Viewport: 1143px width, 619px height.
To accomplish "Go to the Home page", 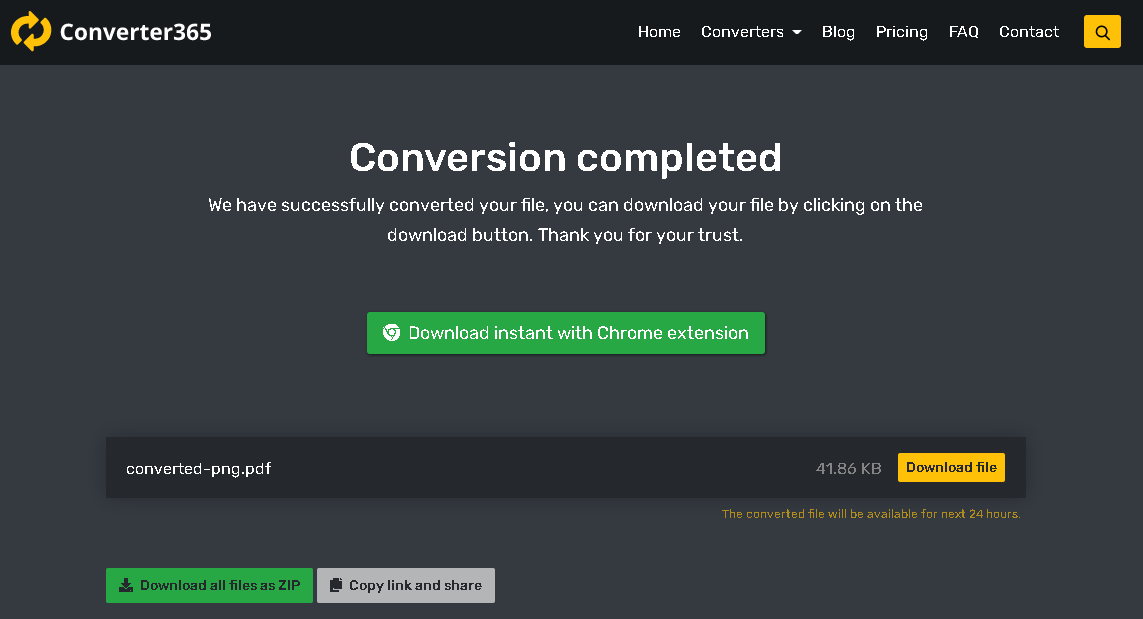I will 659,32.
